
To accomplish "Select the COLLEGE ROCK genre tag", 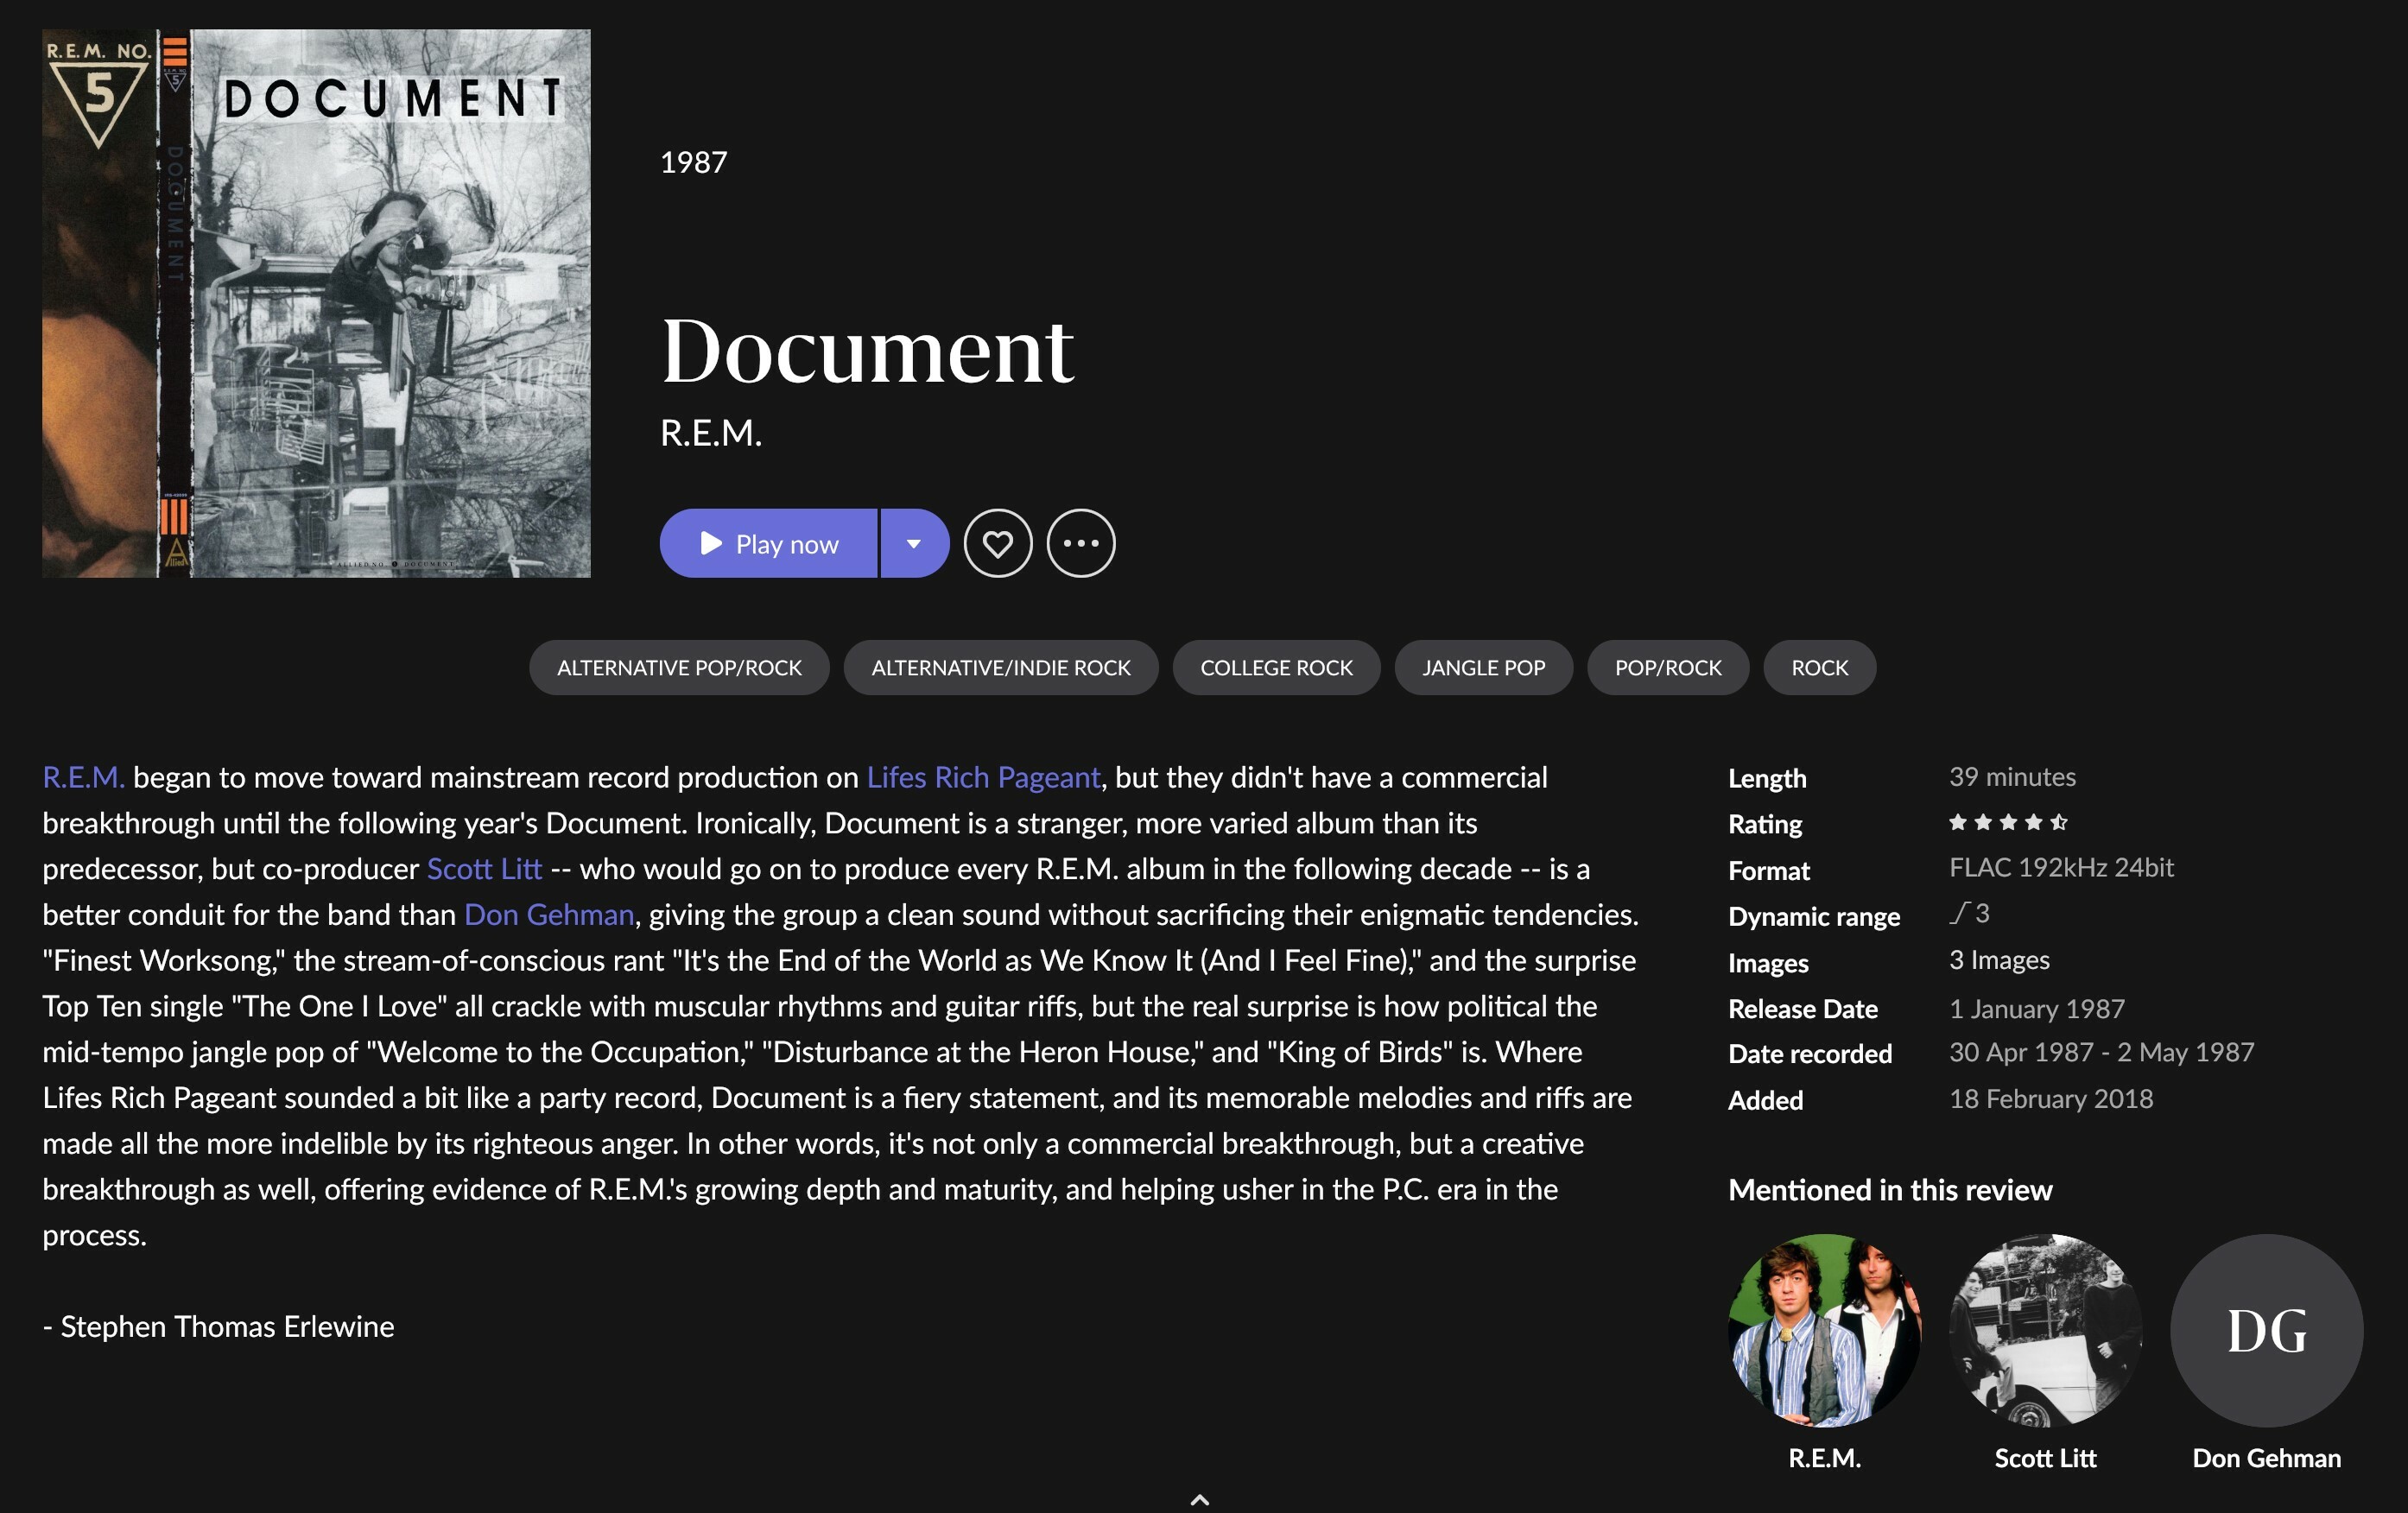I will pos(1276,667).
